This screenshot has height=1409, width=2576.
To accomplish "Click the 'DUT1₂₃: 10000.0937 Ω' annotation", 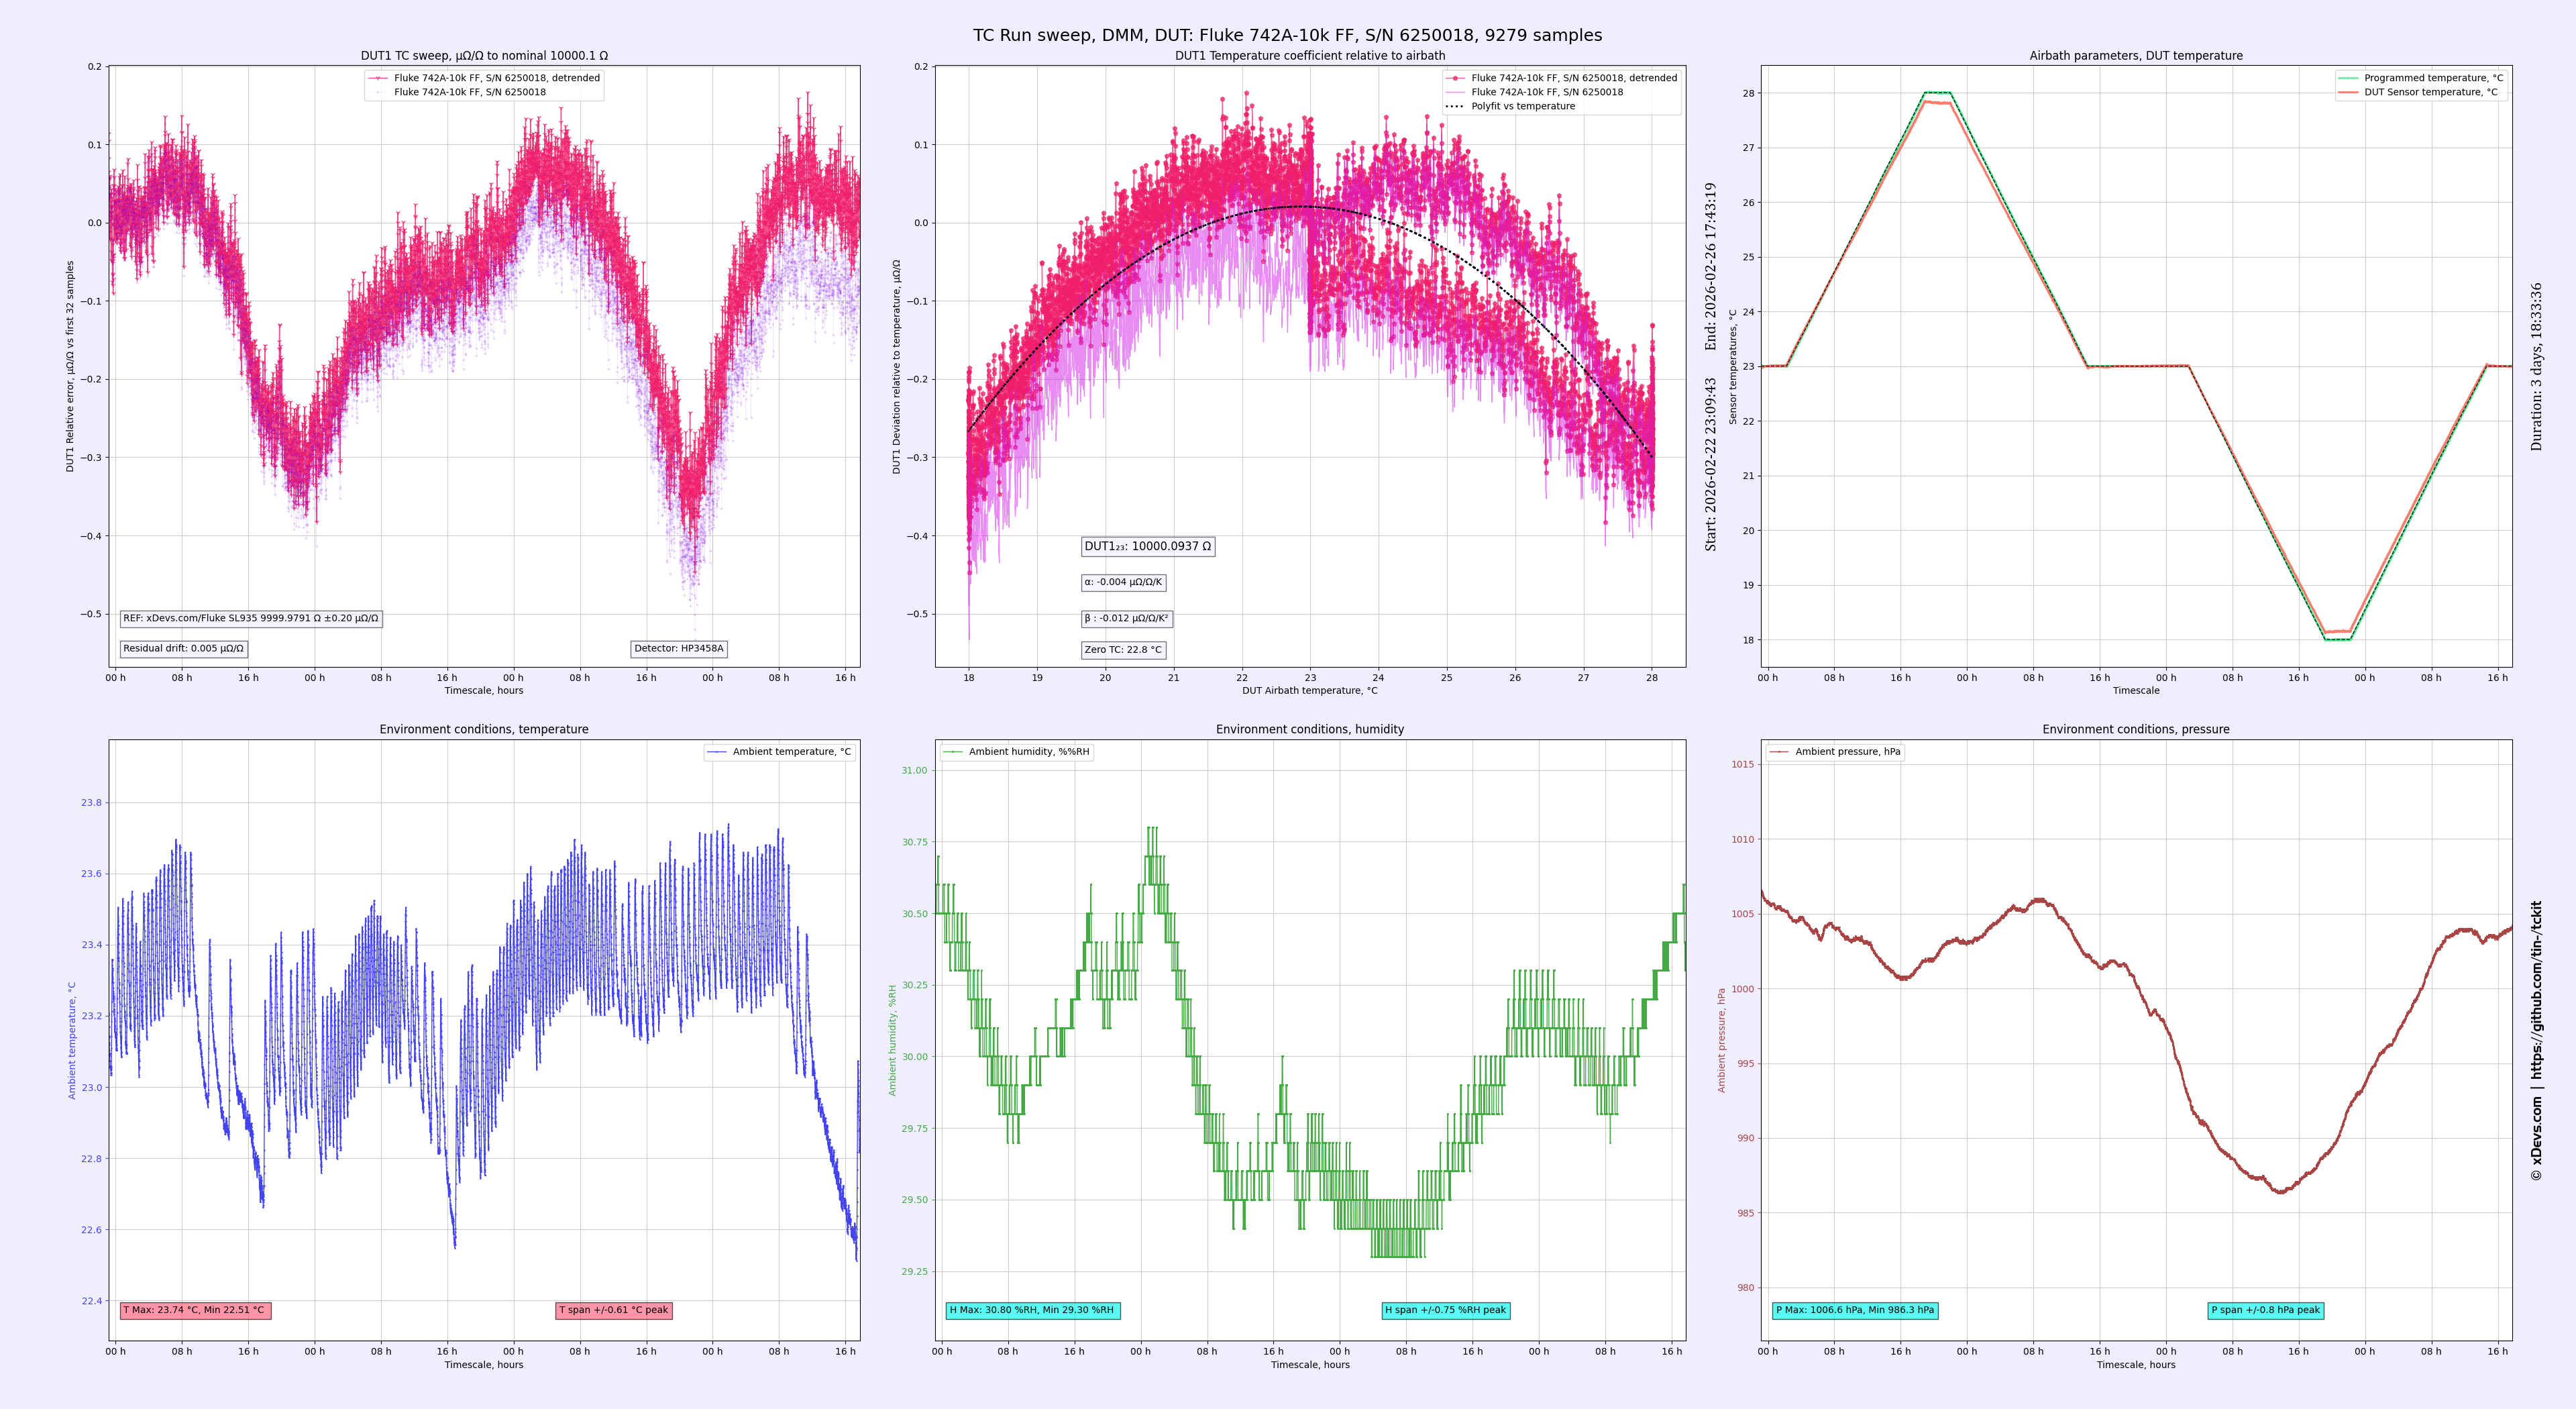I will click(1147, 547).
